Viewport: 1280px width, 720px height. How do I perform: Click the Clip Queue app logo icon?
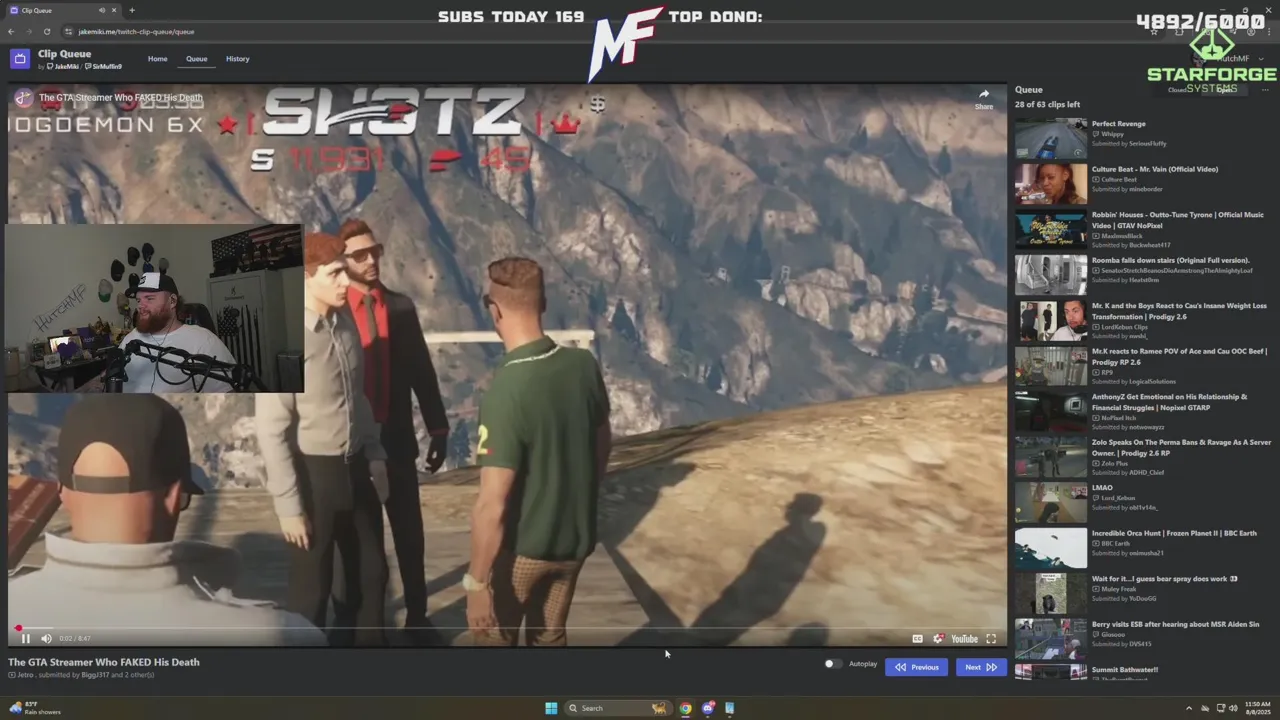coord(20,59)
